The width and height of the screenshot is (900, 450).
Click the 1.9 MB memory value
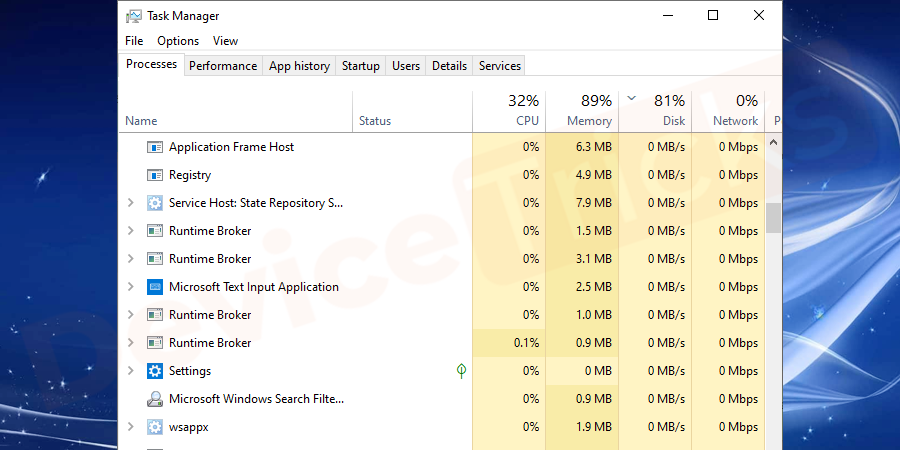593,427
